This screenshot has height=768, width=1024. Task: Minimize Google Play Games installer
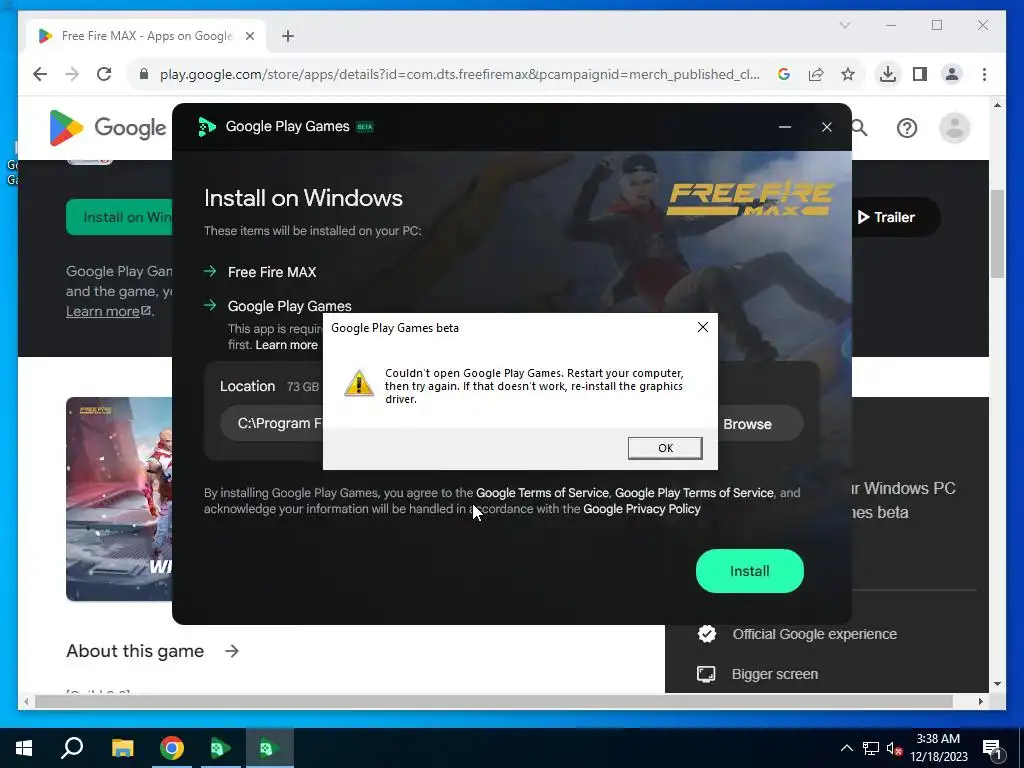coord(785,127)
